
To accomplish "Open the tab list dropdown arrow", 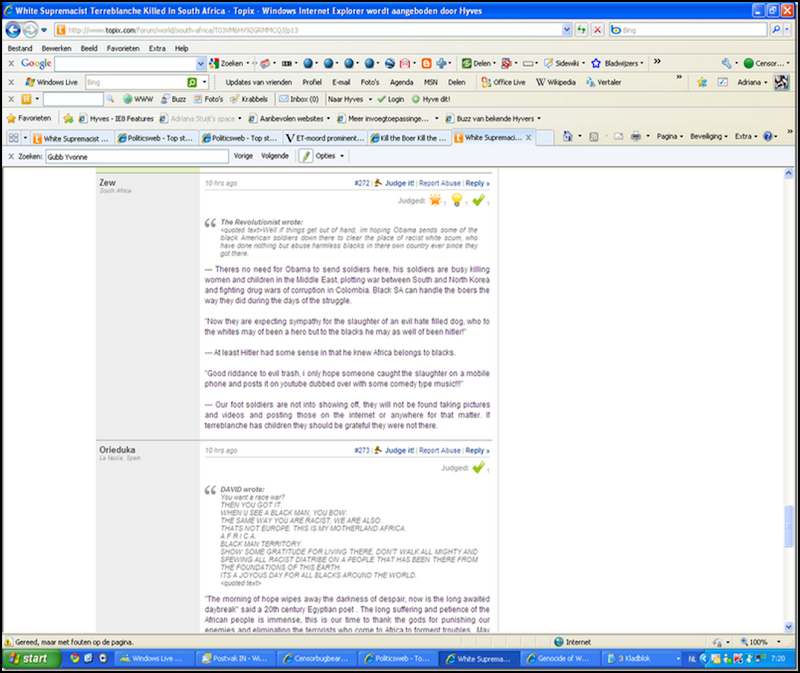I will (25, 138).
